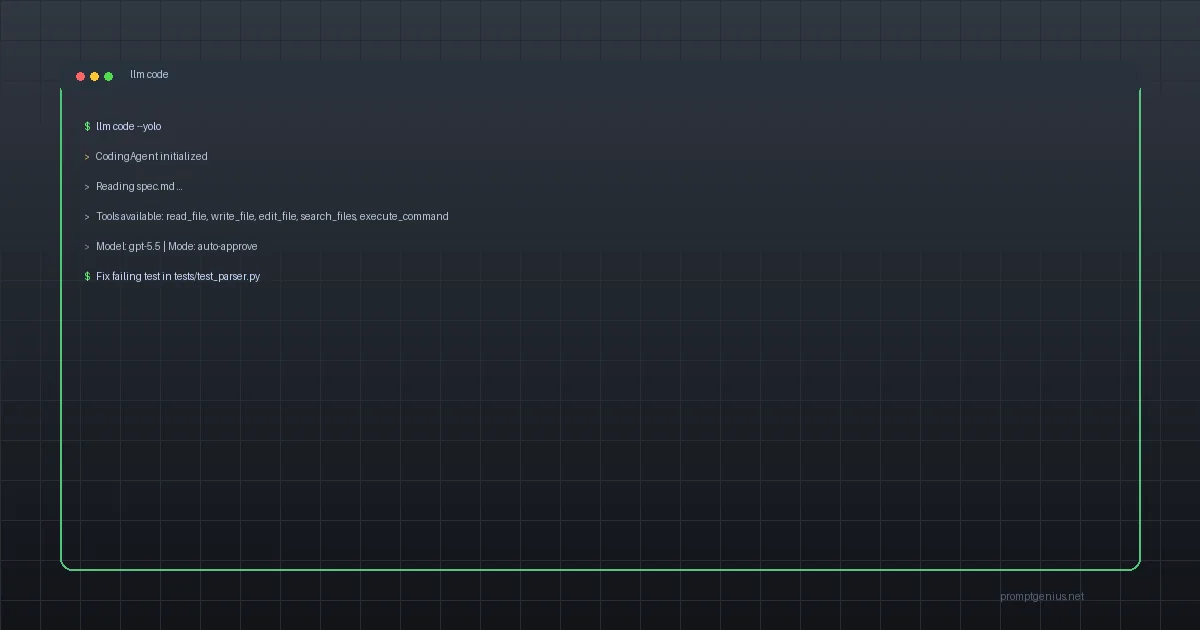Image resolution: width=1200 pixels, height=630 pixels.
Task: Click the red close dot in title bar
Action: 81,76
